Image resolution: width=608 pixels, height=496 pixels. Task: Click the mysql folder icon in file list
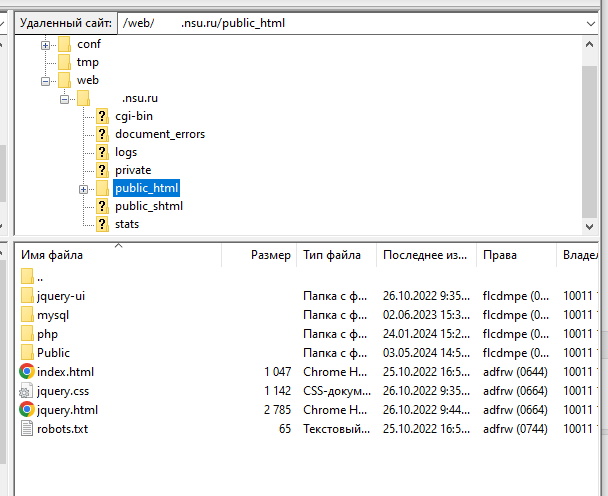pyautogui.click(x=27, y=315)
